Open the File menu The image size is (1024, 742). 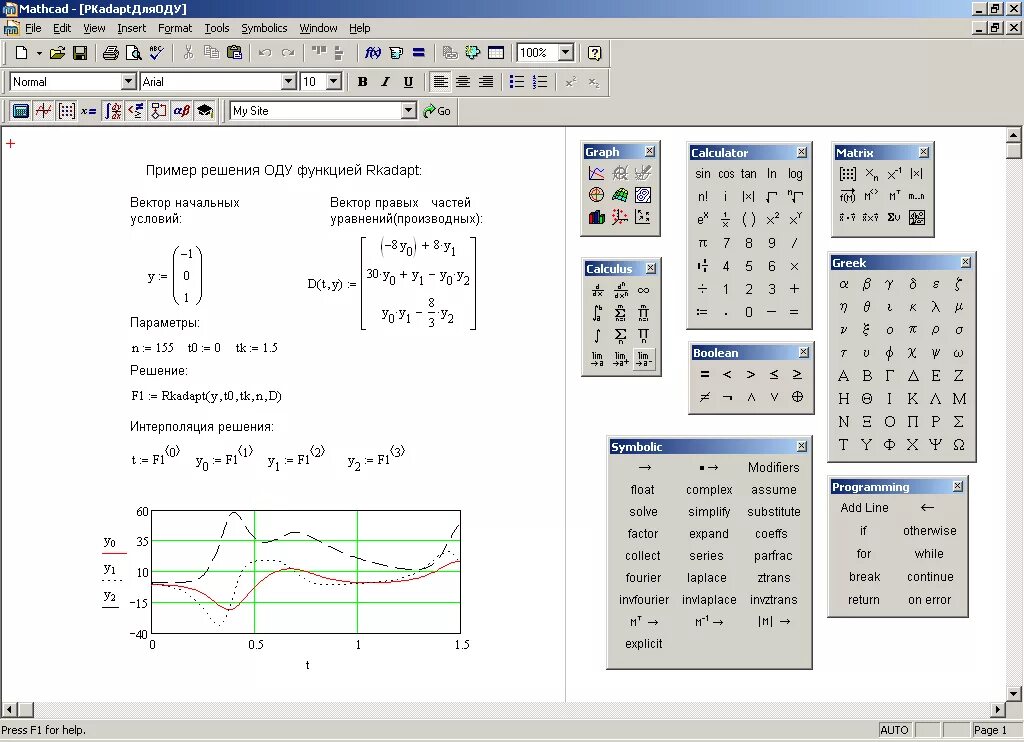pos(33,28)
